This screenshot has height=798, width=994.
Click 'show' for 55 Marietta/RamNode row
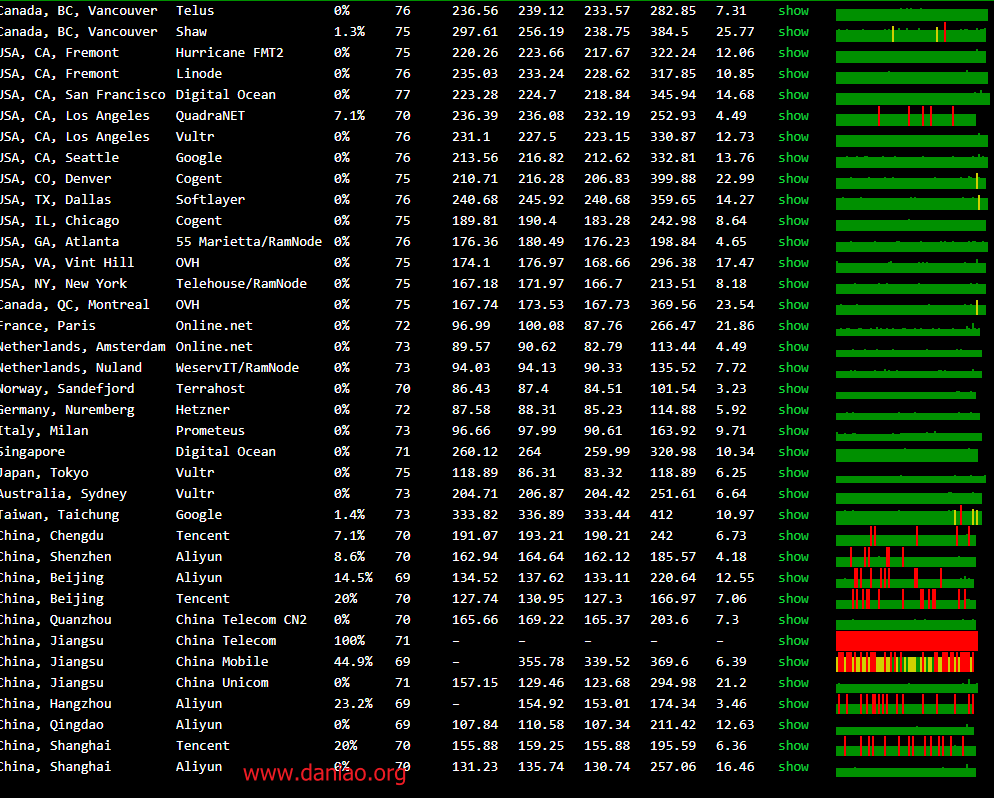(793, 241)
